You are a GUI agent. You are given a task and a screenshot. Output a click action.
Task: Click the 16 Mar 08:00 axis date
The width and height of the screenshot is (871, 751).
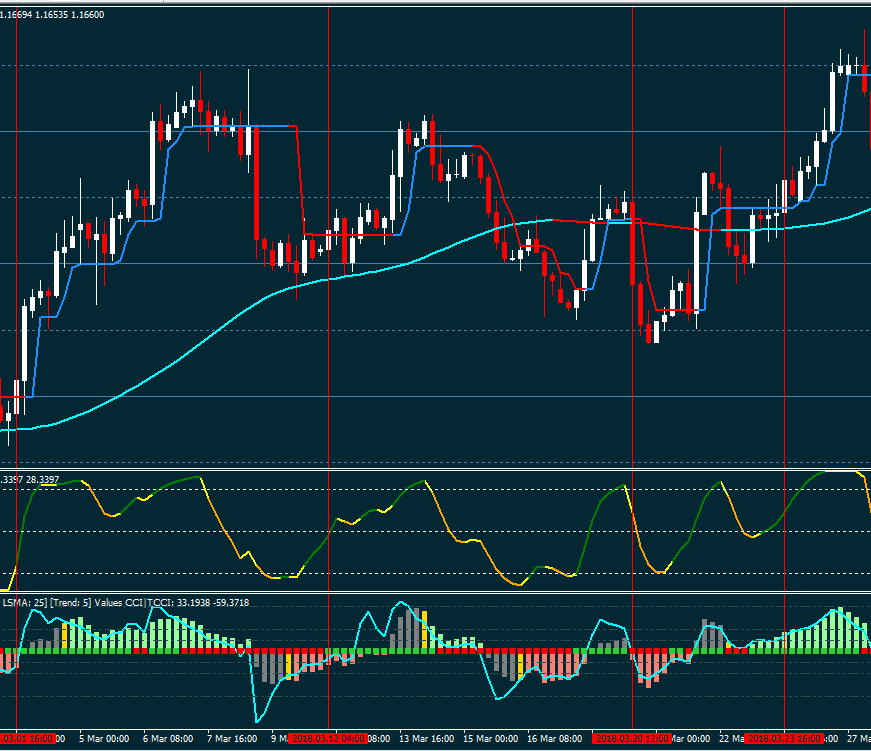(x=554, y=739)
